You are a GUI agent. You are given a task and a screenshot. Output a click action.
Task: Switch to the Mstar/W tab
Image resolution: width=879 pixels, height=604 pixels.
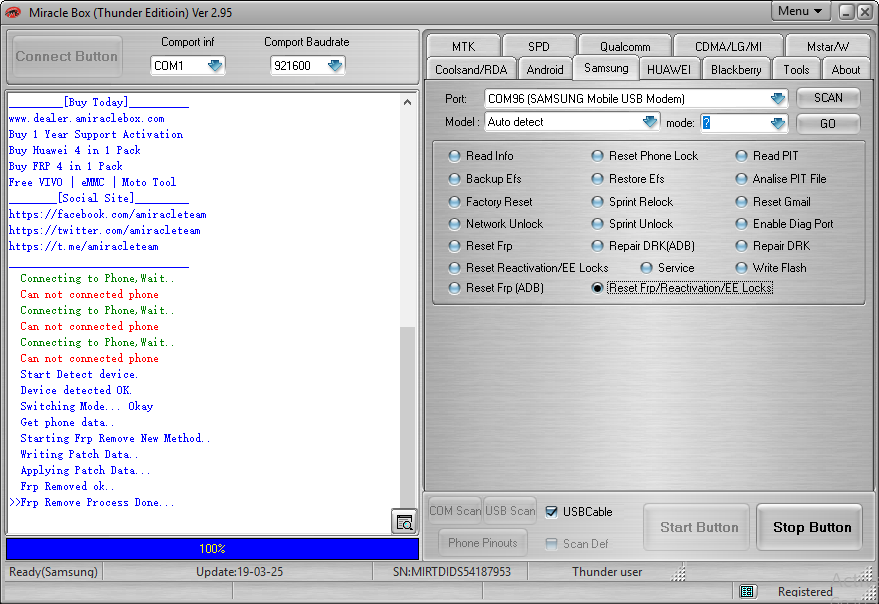828,46
